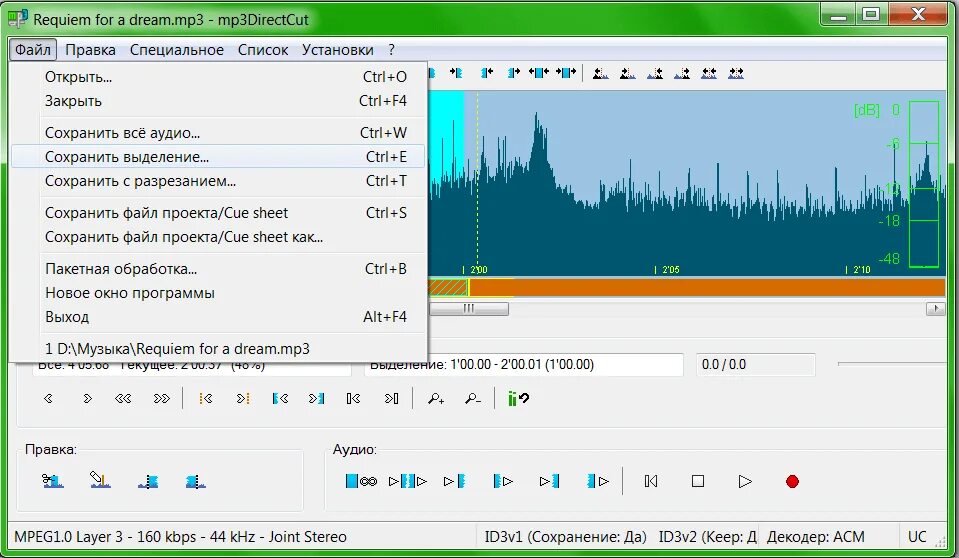
Task: Choose Закрыть in the File menu
Action: click(x=218, y=100)
